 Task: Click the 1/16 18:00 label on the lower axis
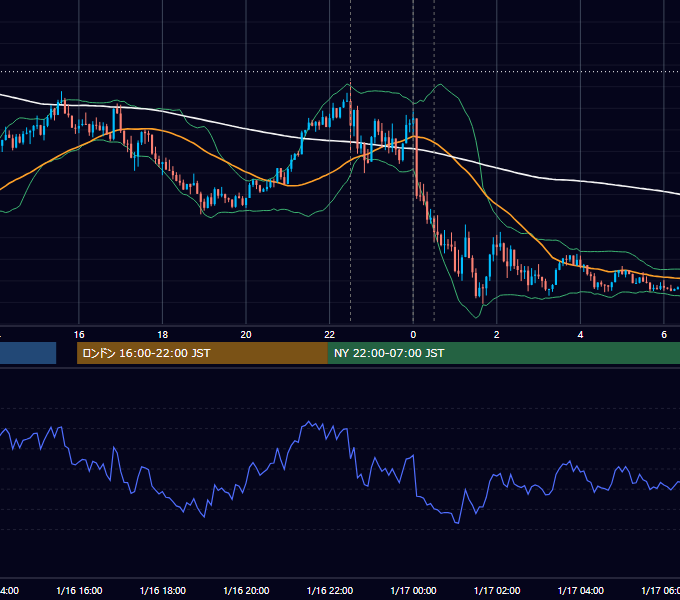[x=163, y=590]
